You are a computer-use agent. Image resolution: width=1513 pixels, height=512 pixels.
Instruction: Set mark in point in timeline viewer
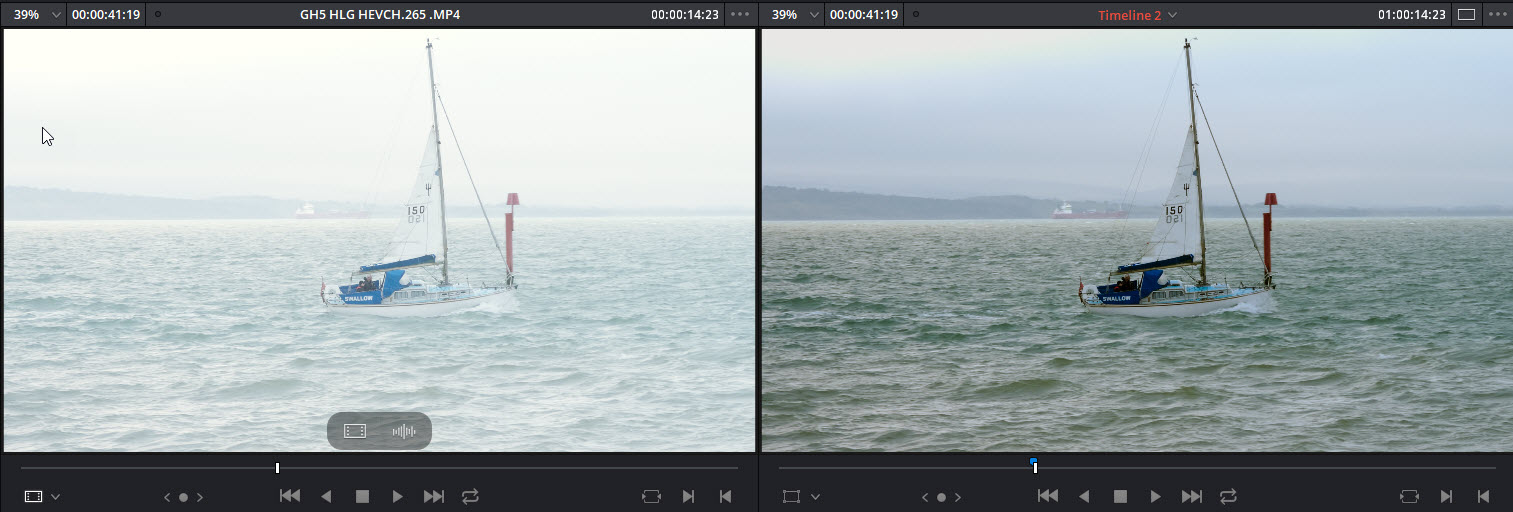(x=1446, y=496)
